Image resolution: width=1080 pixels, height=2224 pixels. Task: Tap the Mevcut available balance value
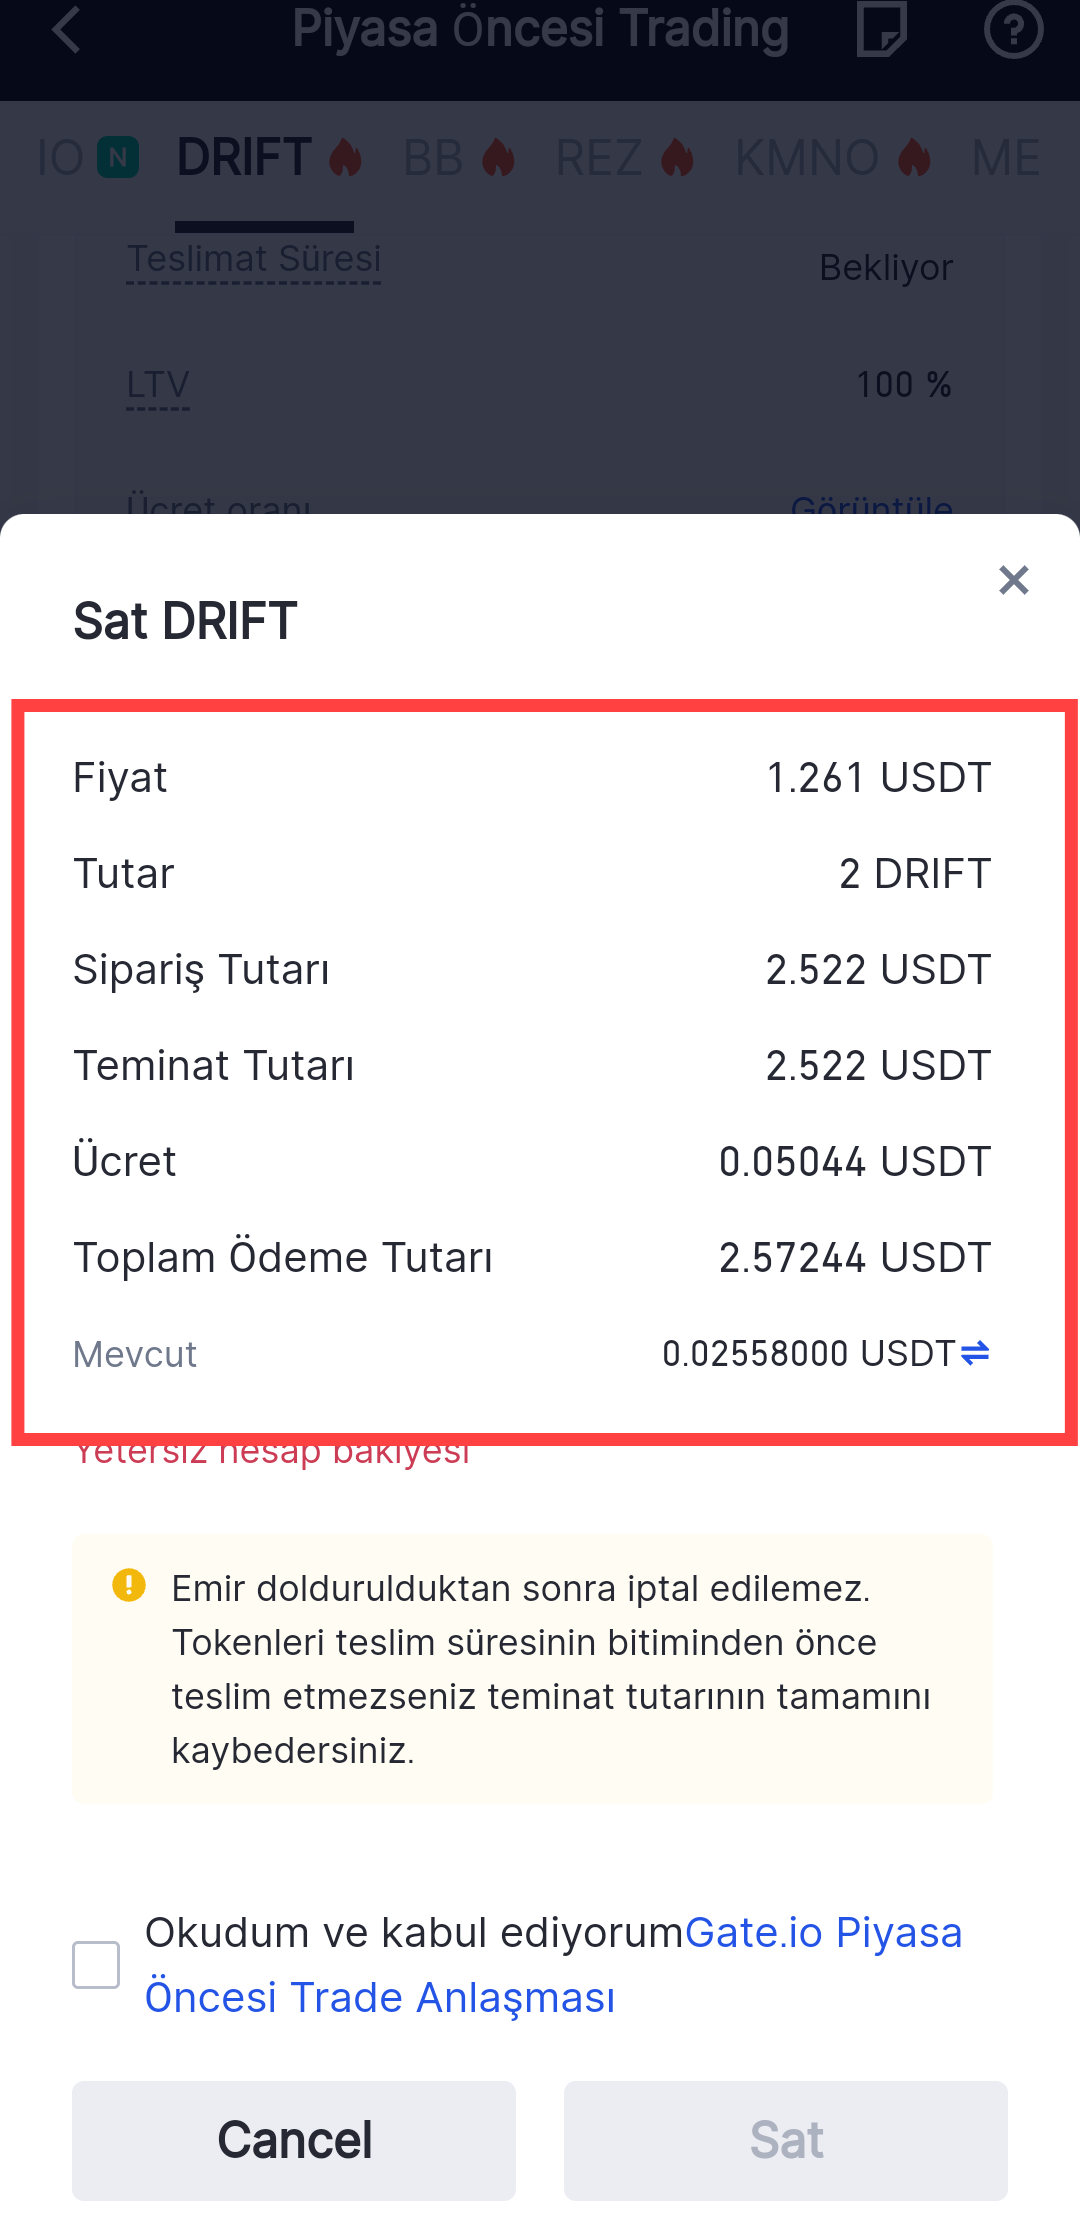(x=808, y=1354)
